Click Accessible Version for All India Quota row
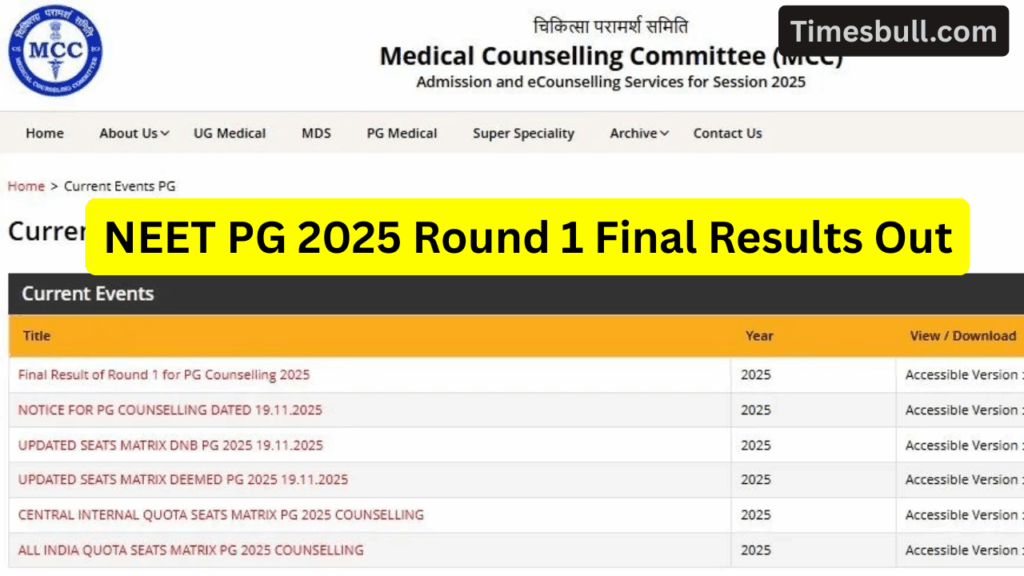 (961, 550)
